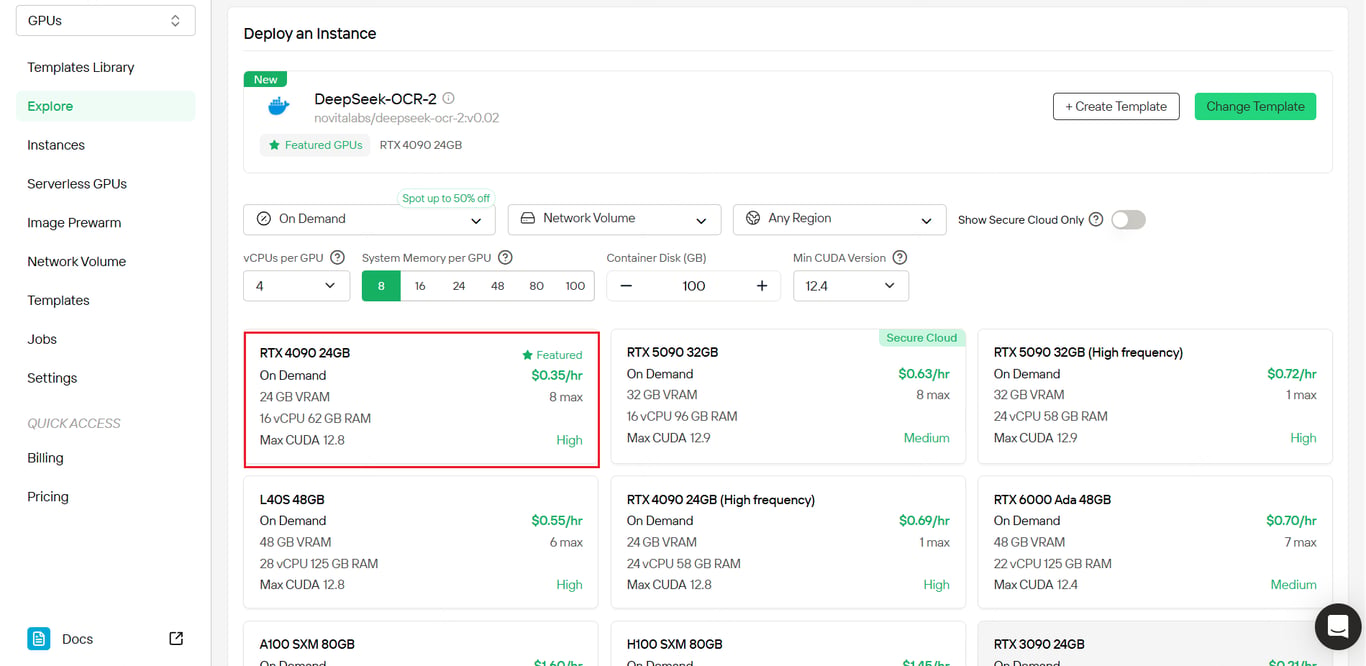Click the $0.55/hr price on L40S

(x=557, y=521)
